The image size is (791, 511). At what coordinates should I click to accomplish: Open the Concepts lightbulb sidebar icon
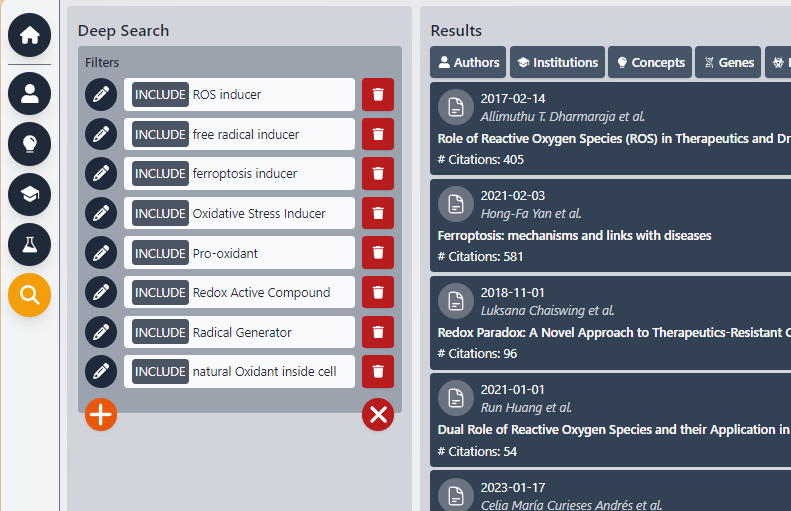pos(29,144)
